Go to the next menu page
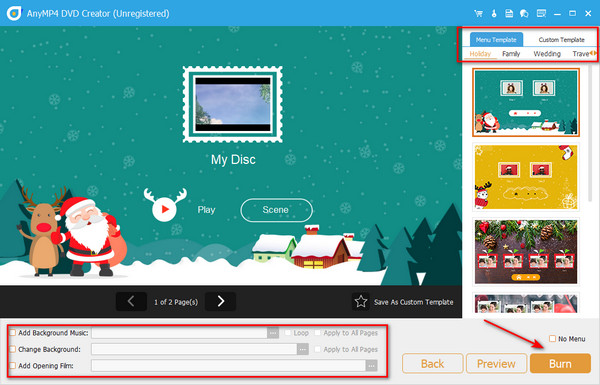Viewport: 600px width, 385px height. (220, 302)
